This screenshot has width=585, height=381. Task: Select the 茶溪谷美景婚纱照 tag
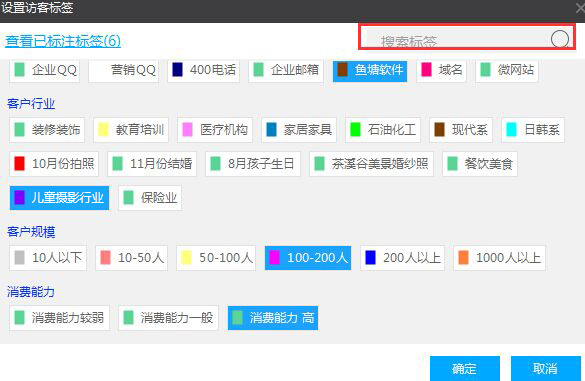[371, 163]
